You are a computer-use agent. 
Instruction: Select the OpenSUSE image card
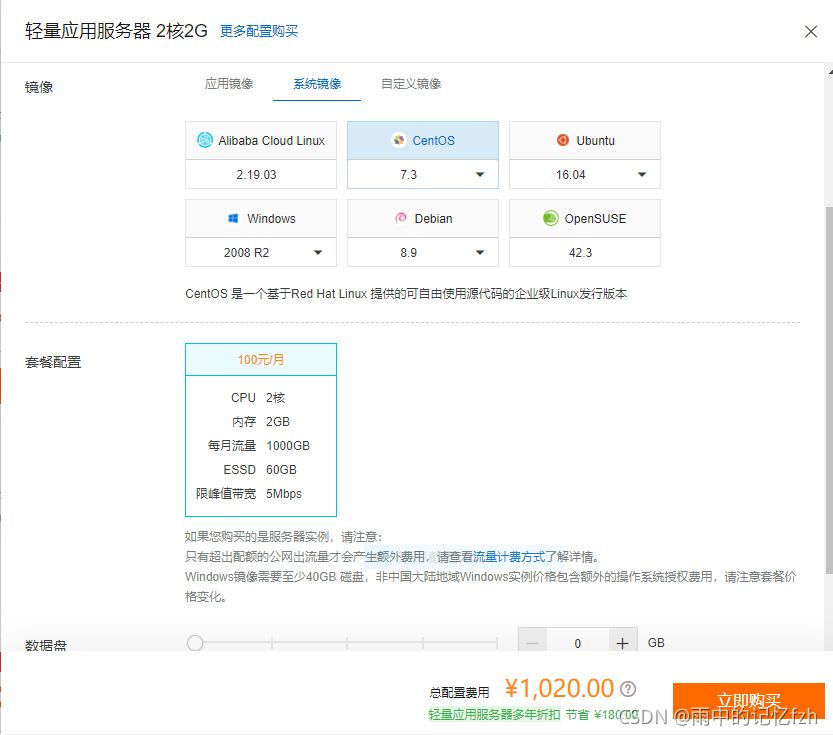pos(585,218)
